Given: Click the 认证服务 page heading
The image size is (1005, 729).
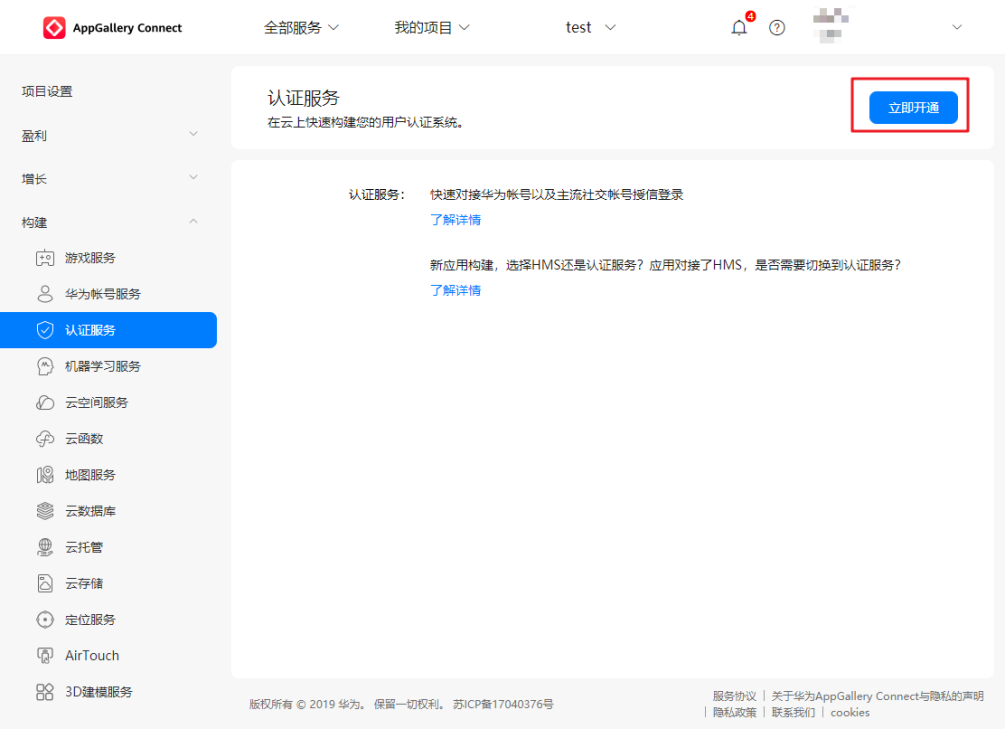Looking at the screenshot, I should (303, 98).
